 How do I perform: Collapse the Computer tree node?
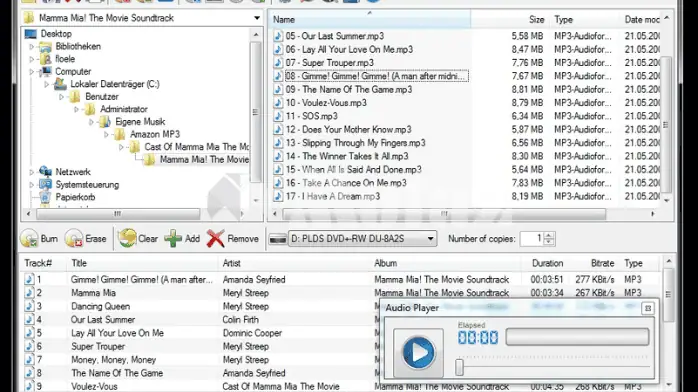(x=32, y=71)
